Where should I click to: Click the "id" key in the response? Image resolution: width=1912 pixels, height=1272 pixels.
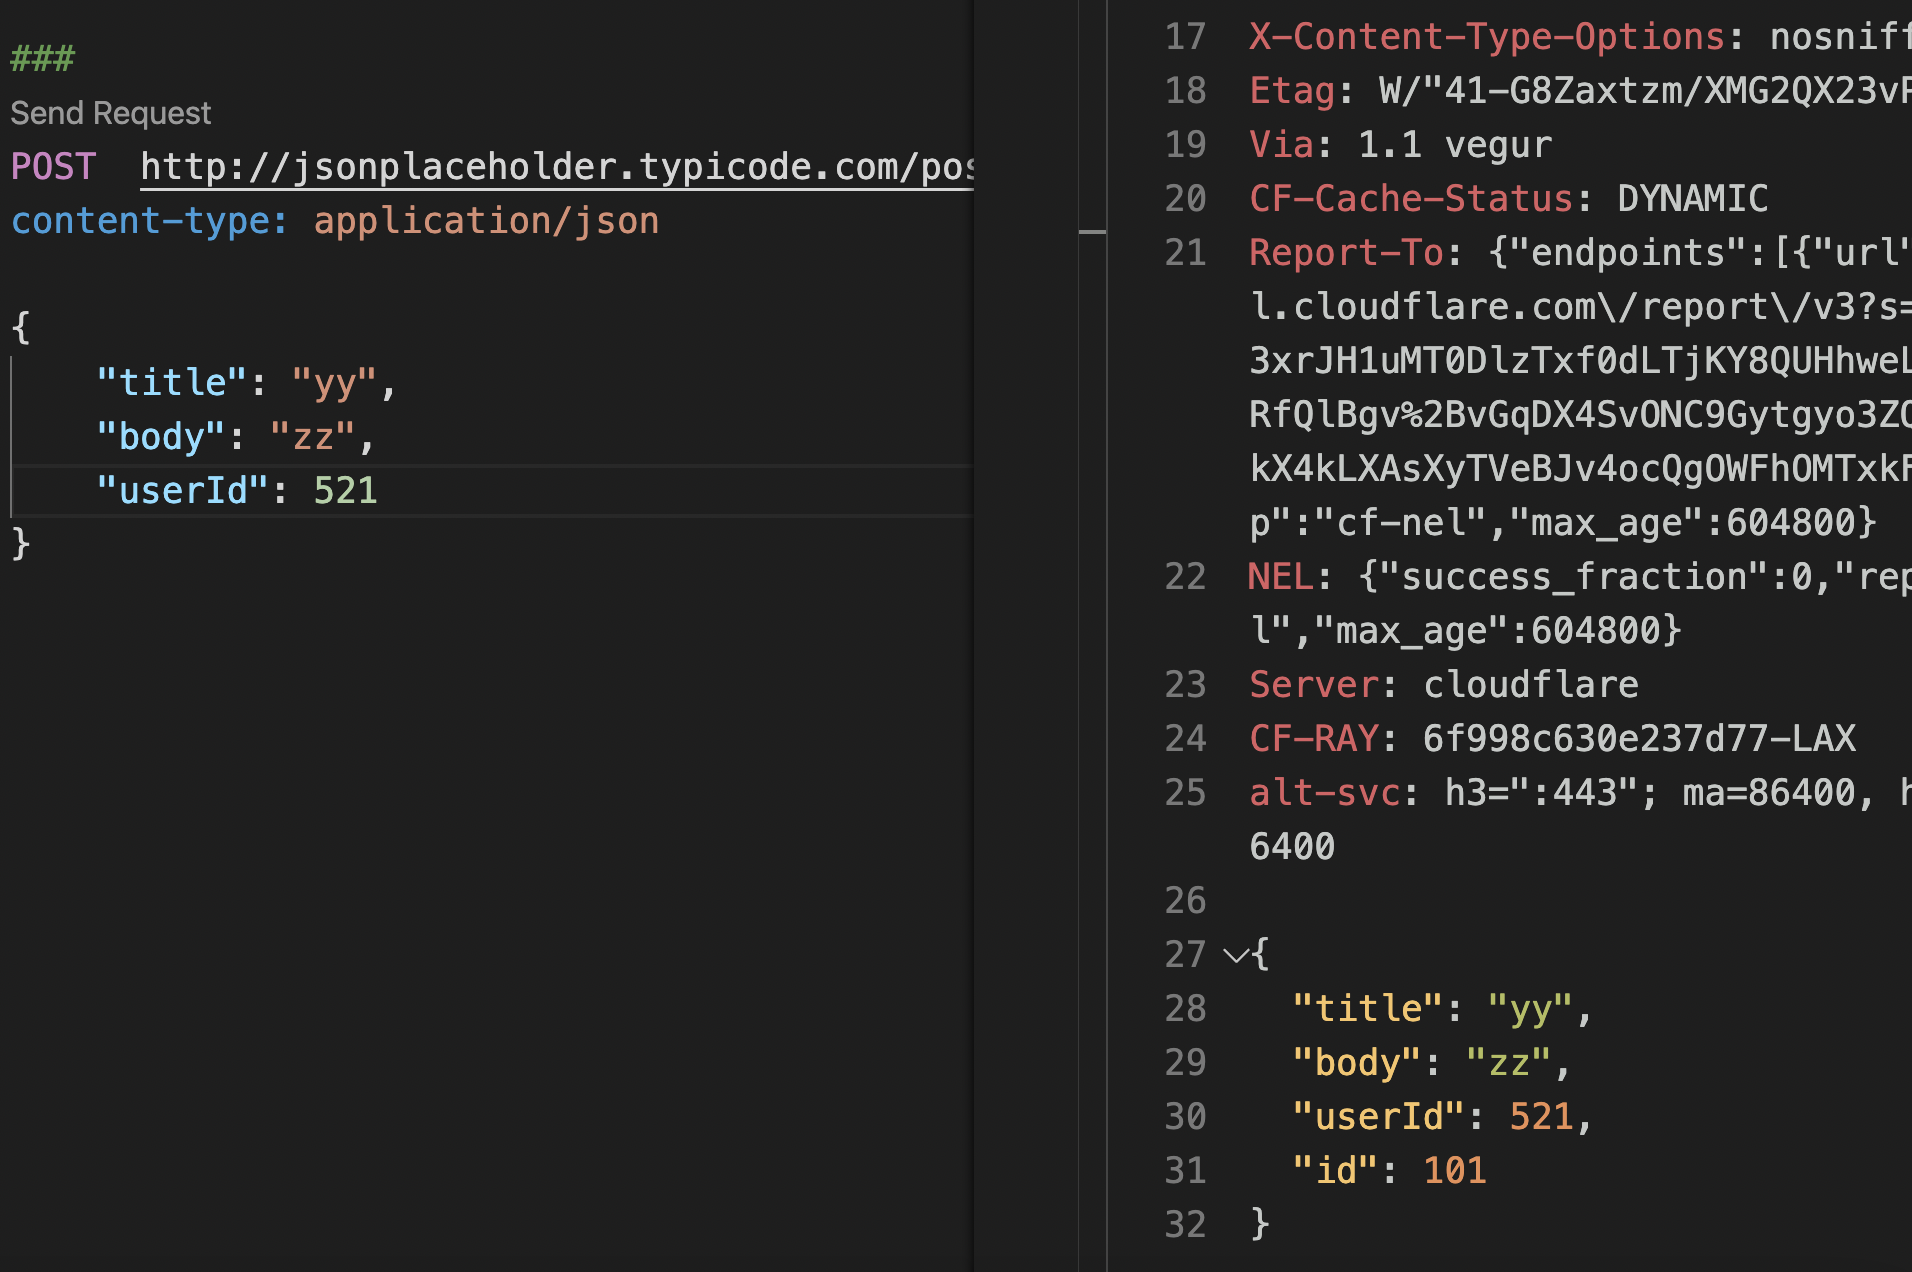(x=1335, y=1171)
